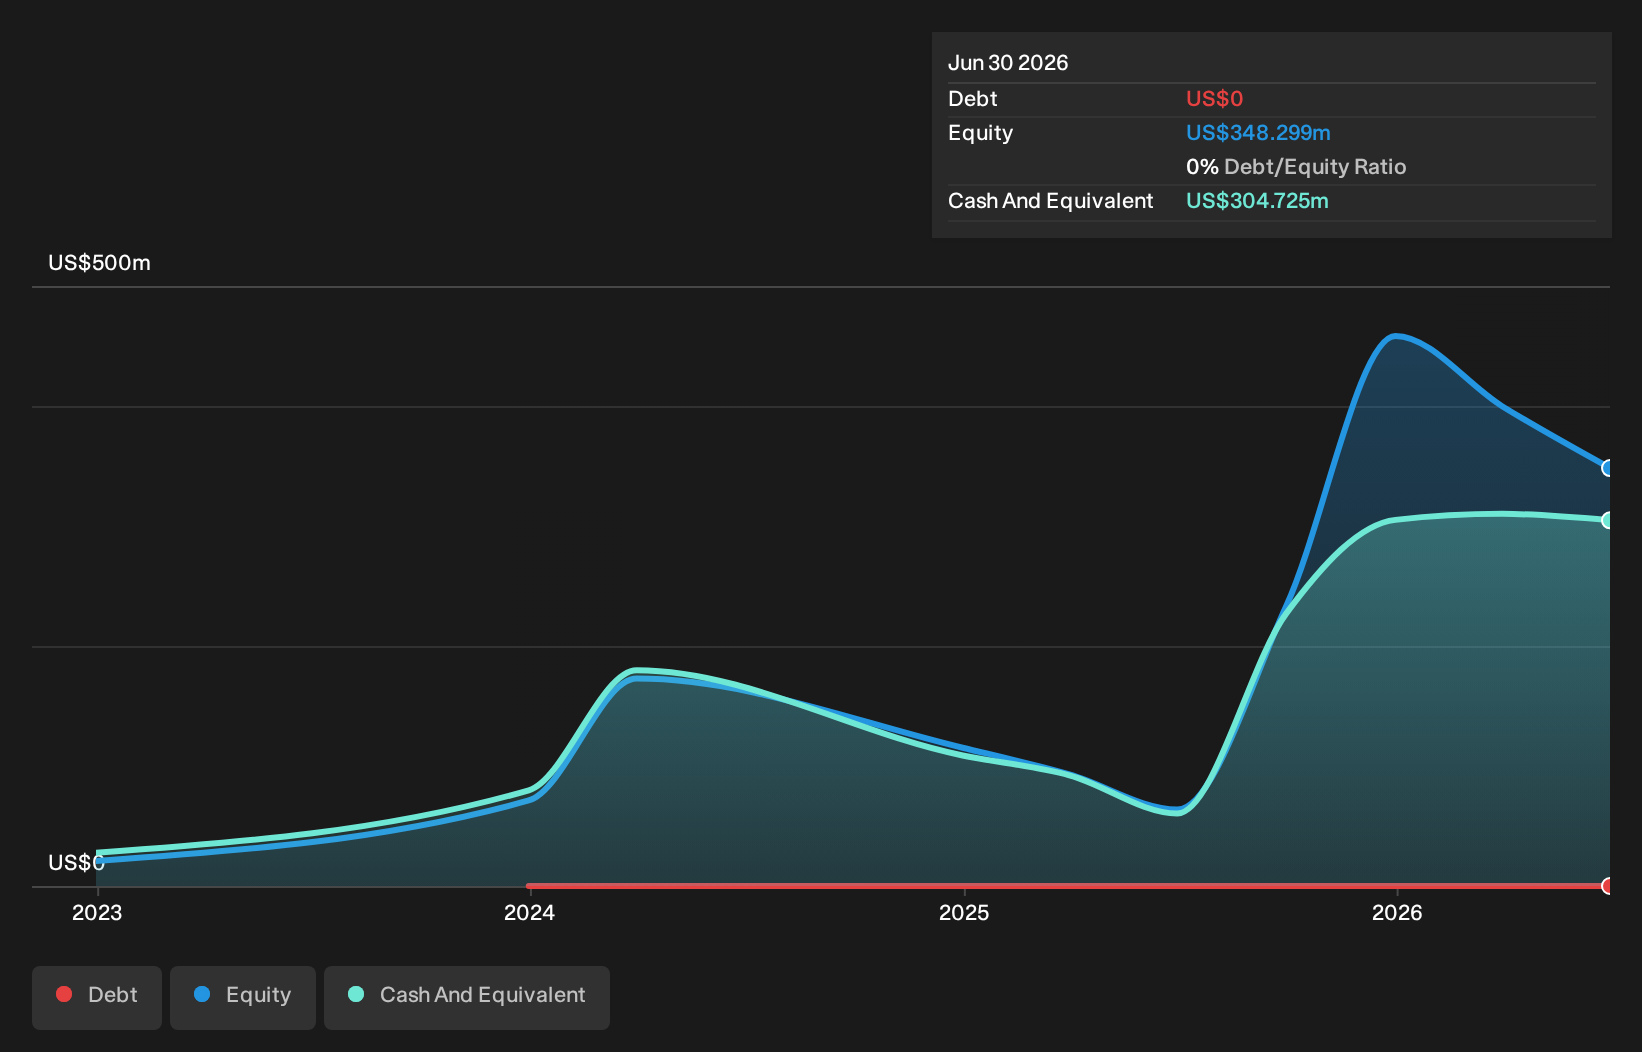Screen dimensions: 1642x1052
Task: Toggle the Cash And Equivalent legend button
Action: point(467,997)
